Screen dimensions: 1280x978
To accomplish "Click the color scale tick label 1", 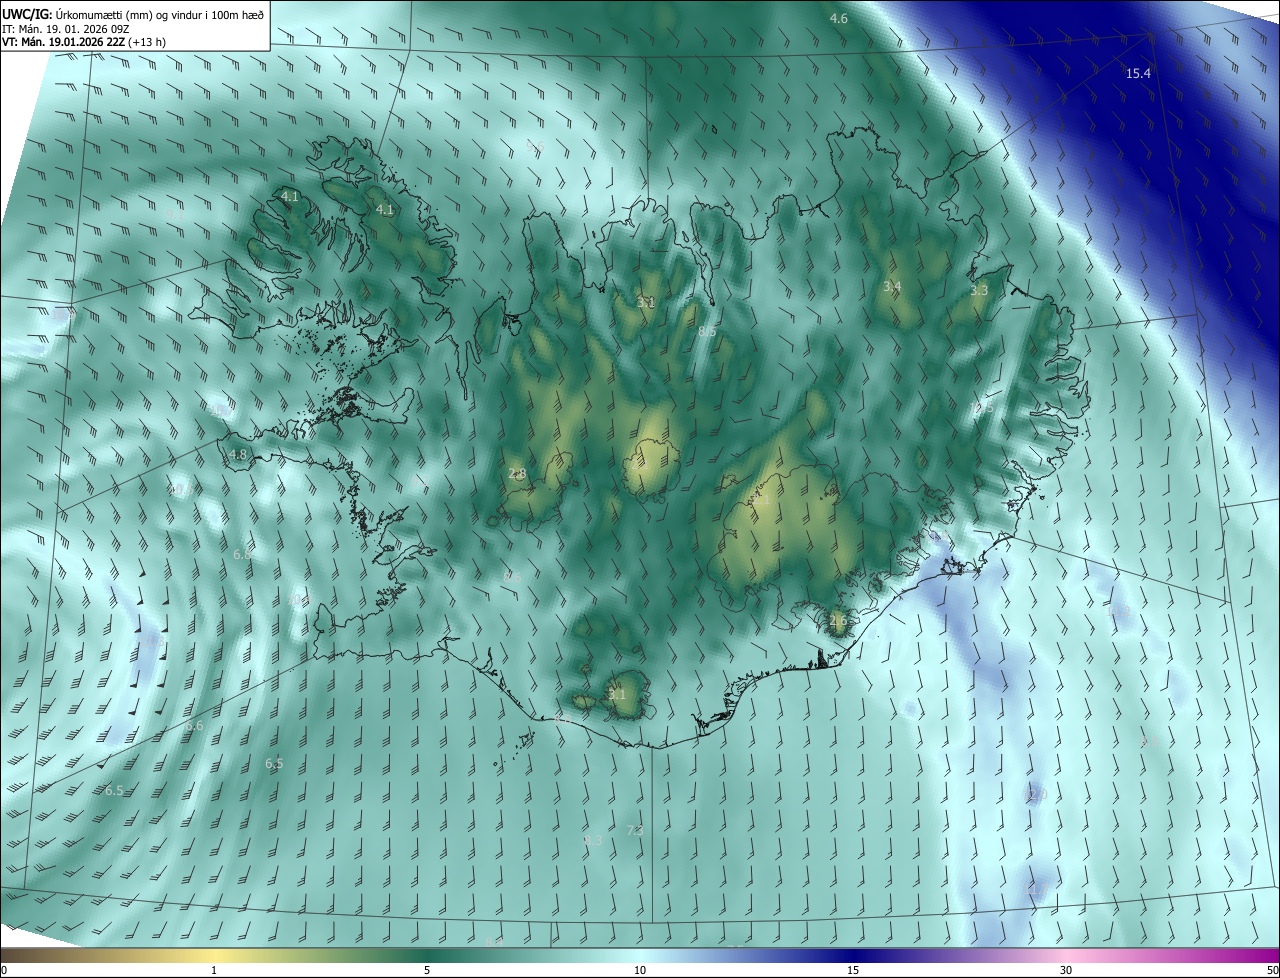I will 214,970.
